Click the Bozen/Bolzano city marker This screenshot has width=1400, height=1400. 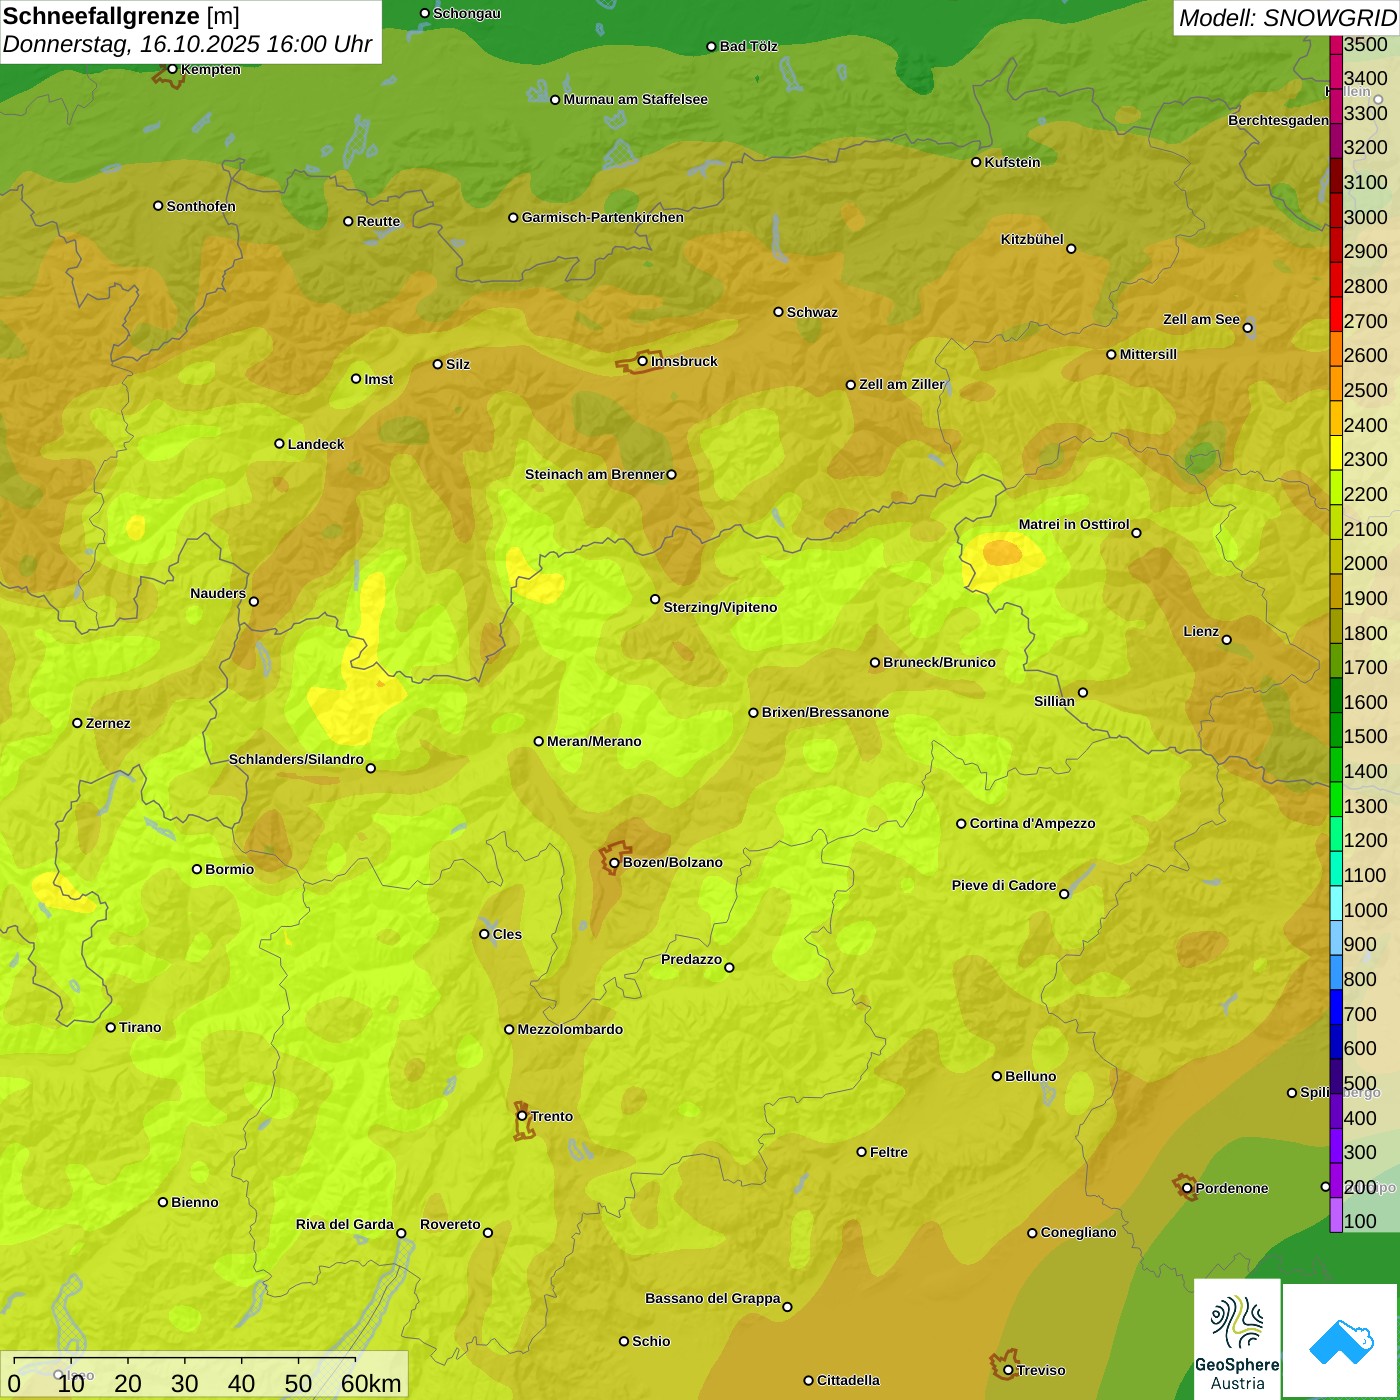coord(614,862)
